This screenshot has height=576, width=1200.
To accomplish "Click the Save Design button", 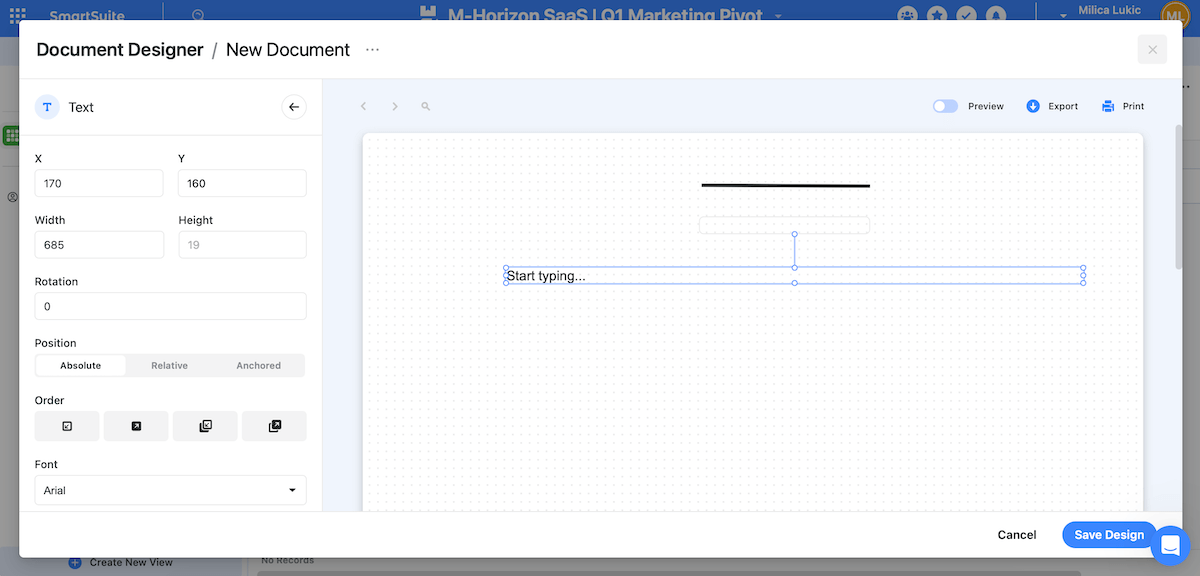I will tap(1109, 534).
